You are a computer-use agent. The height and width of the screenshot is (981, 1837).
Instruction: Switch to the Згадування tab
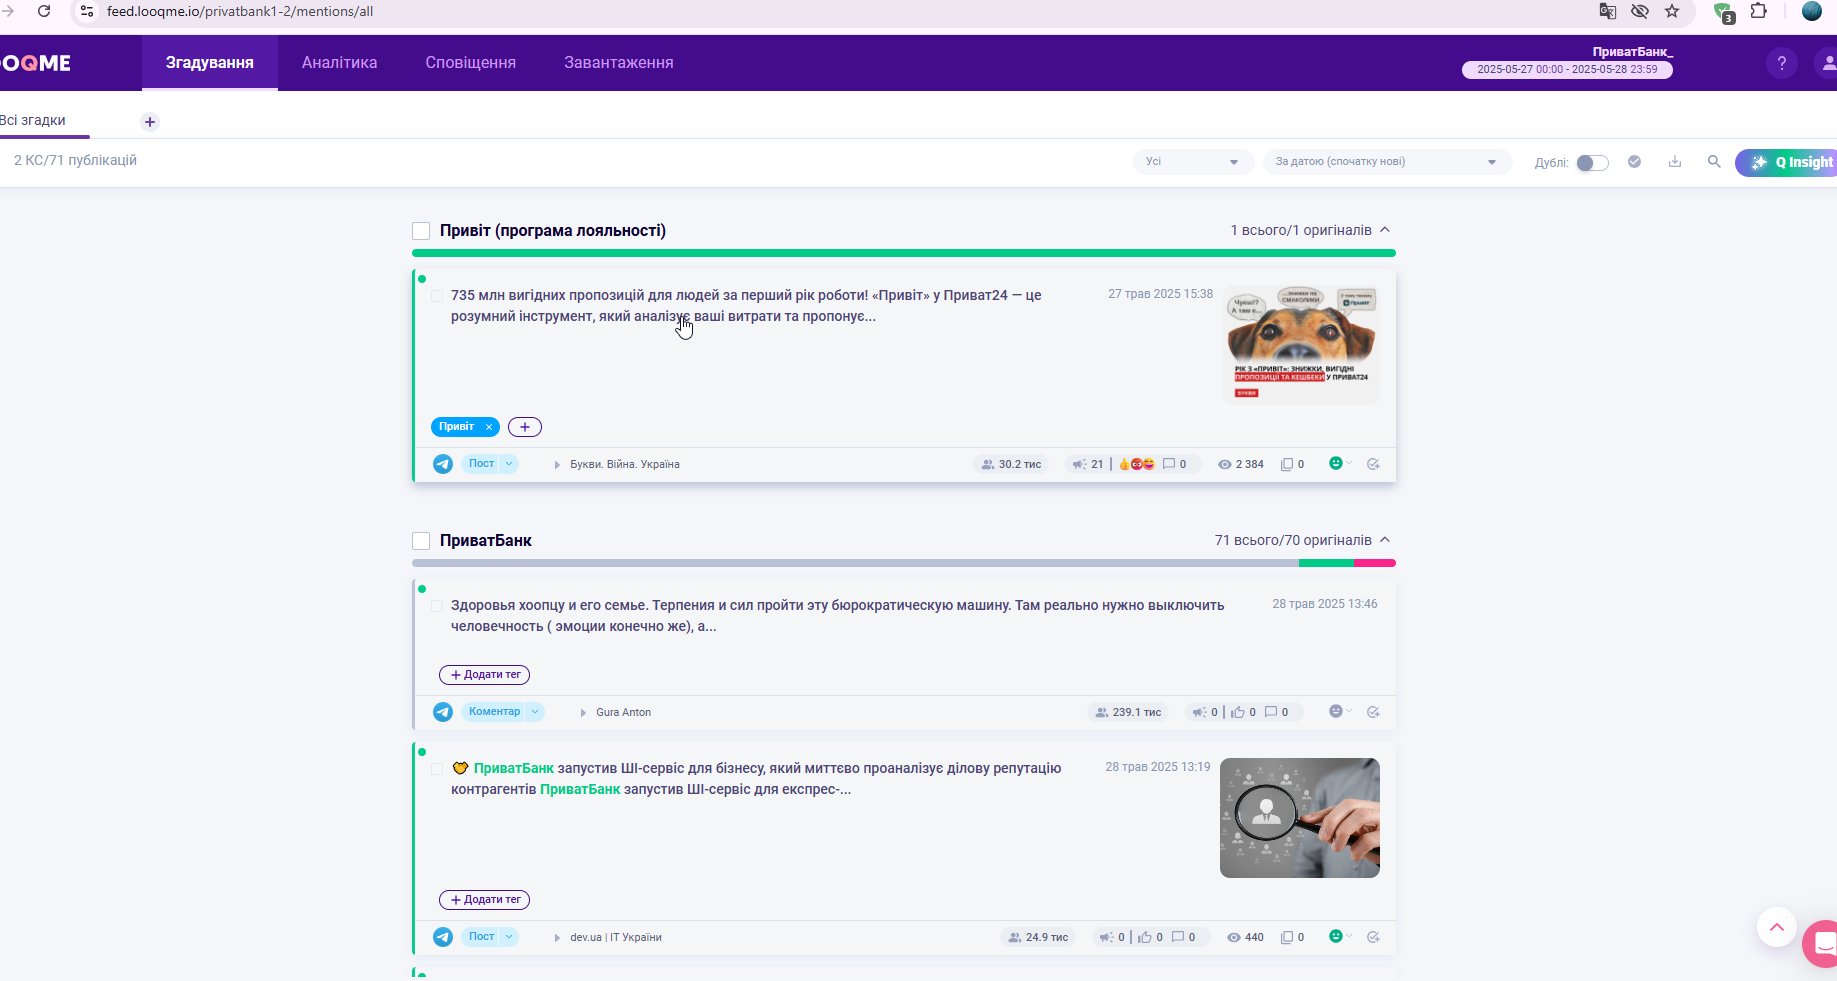210,63
